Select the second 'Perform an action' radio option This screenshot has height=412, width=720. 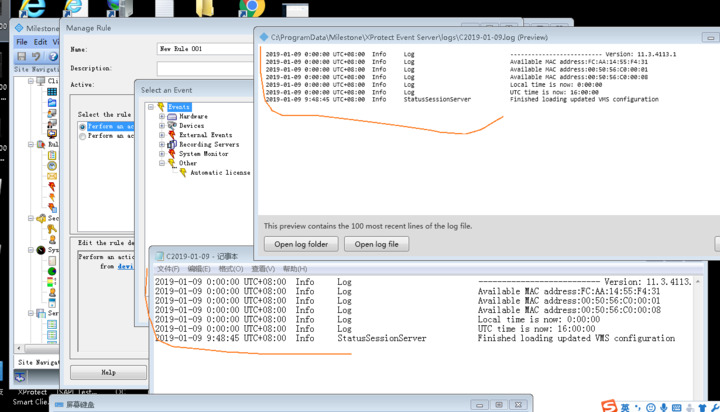tap(83, 136)
